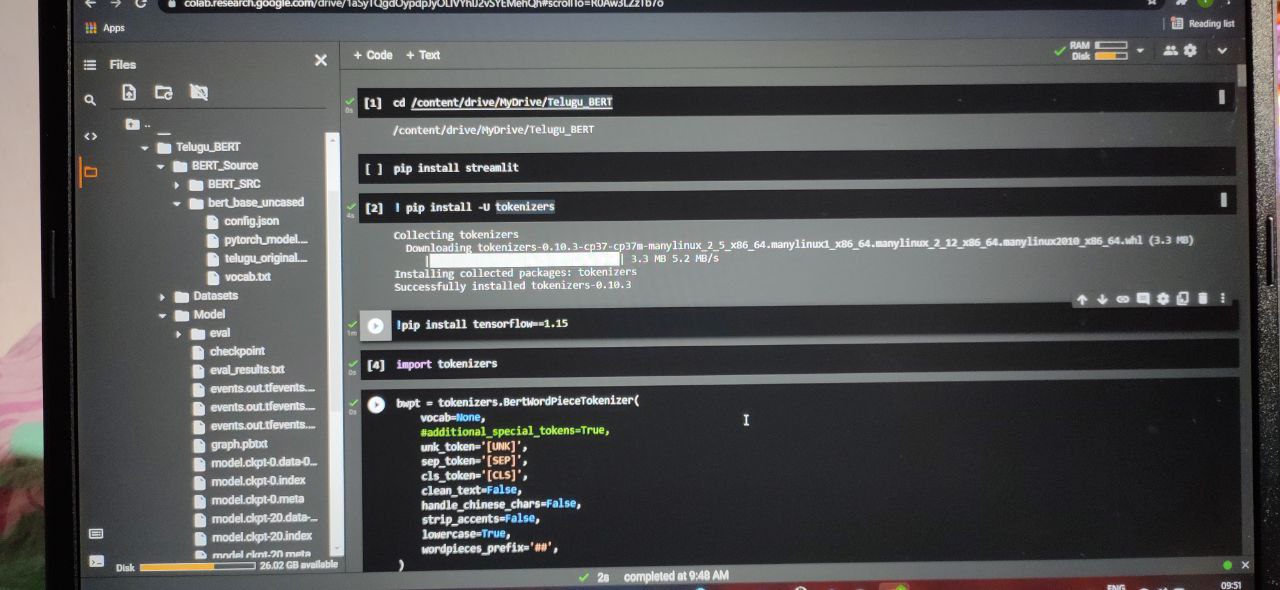
Task: Unmount Google Drive icon
Action: tap(199, 92)
